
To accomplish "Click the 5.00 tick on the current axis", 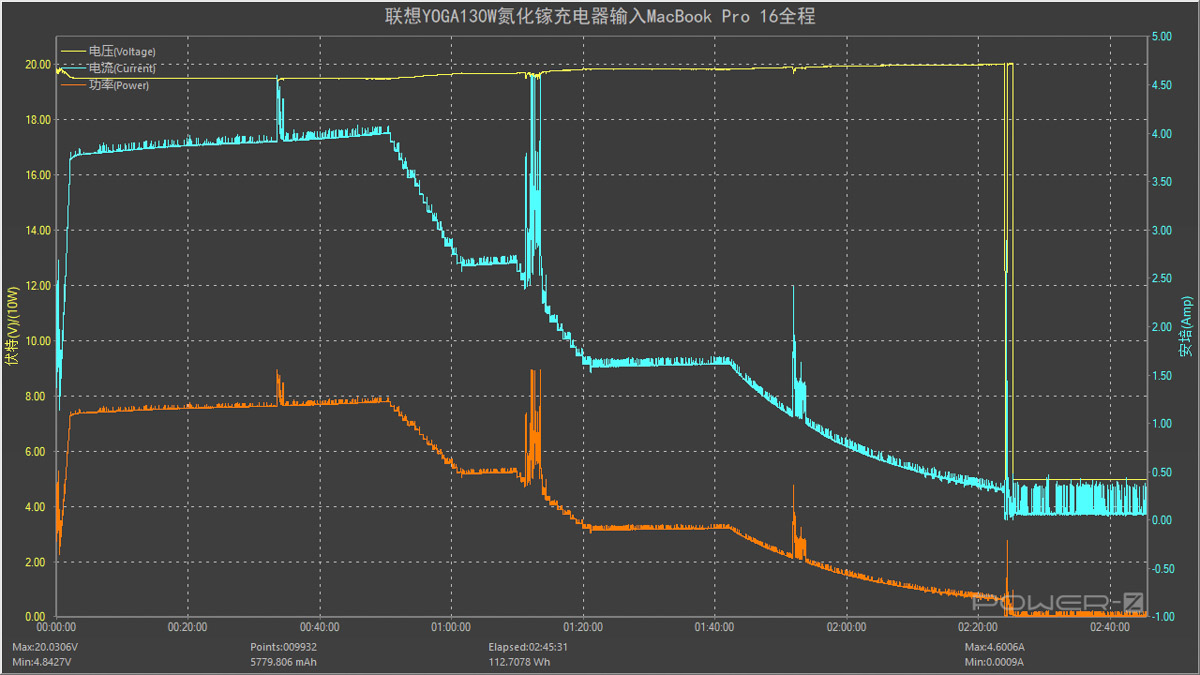I will (1161, 36).
